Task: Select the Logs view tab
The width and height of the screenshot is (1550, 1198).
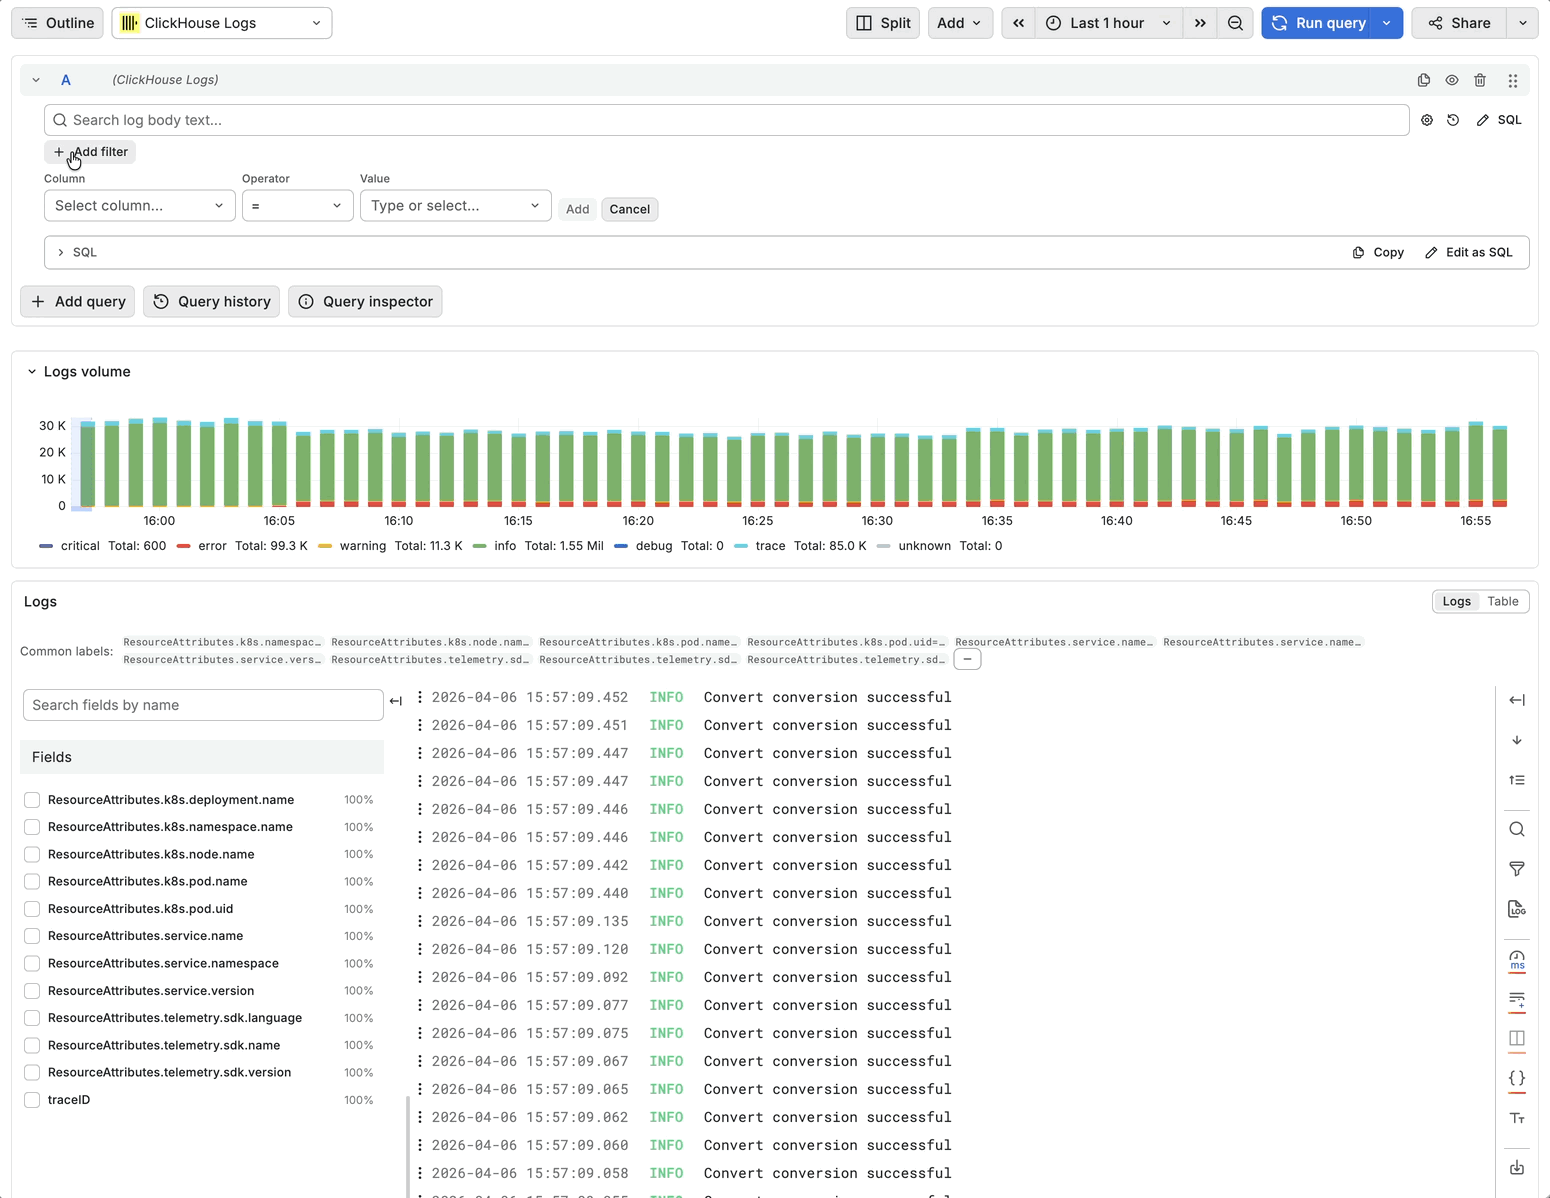Action: point(1456,601)
